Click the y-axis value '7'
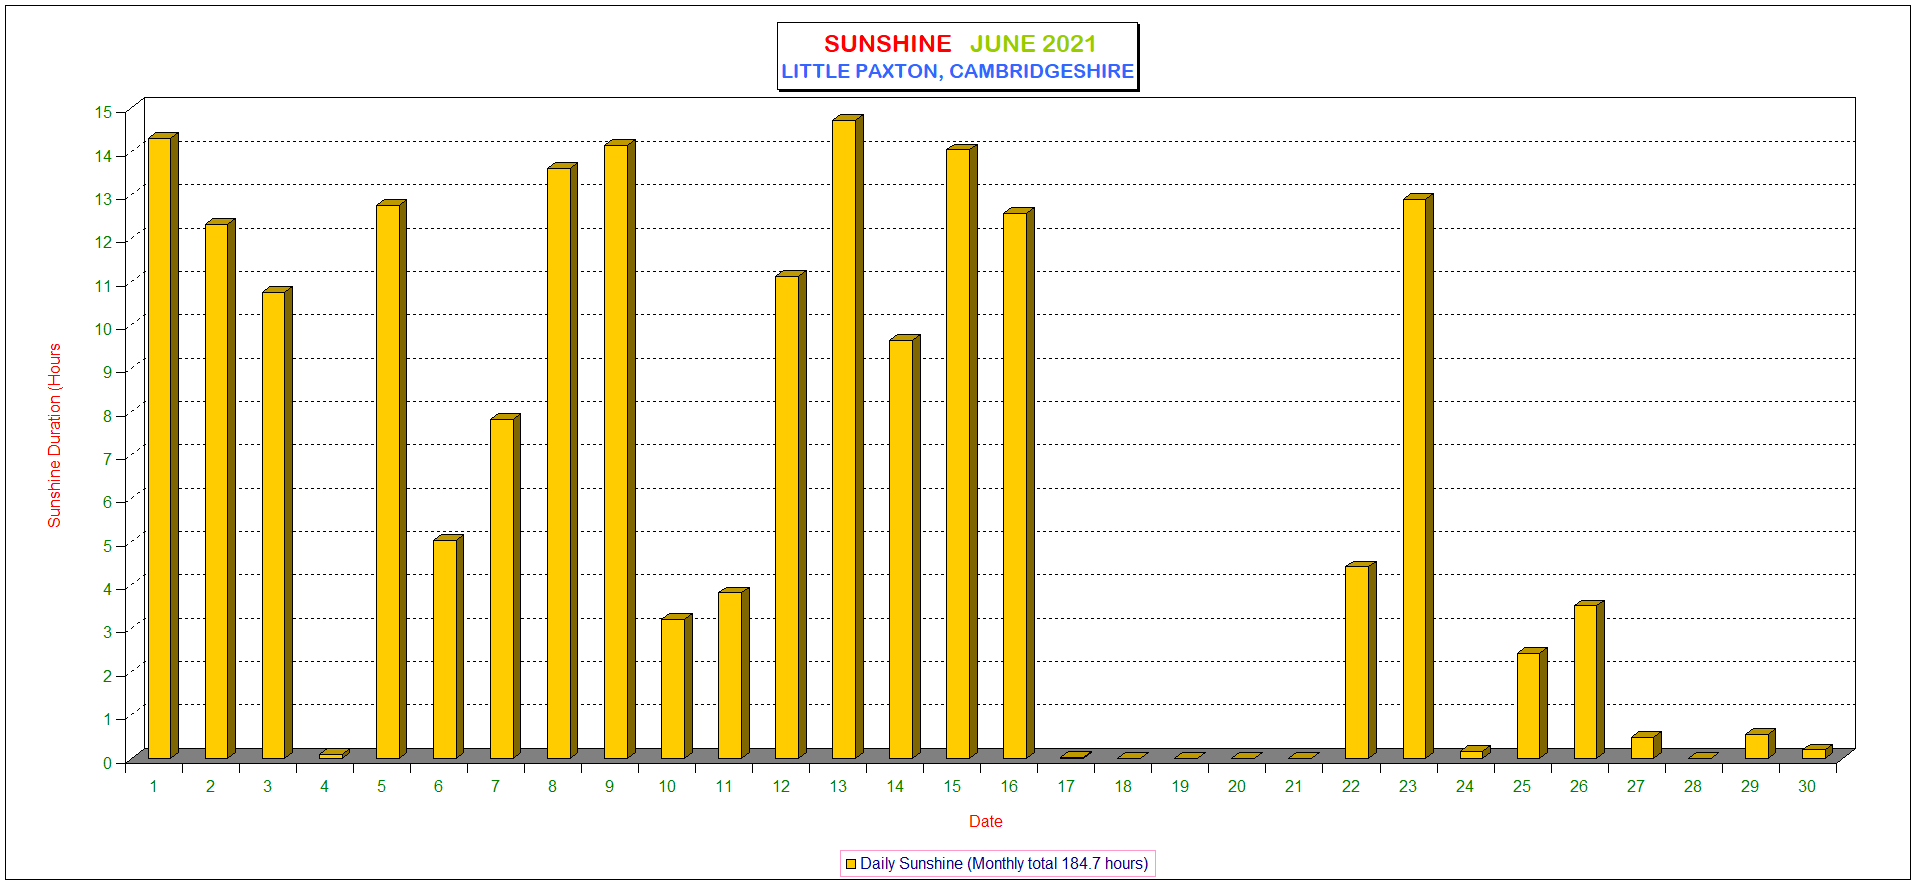1916x884 pixels. pos(108,459)
